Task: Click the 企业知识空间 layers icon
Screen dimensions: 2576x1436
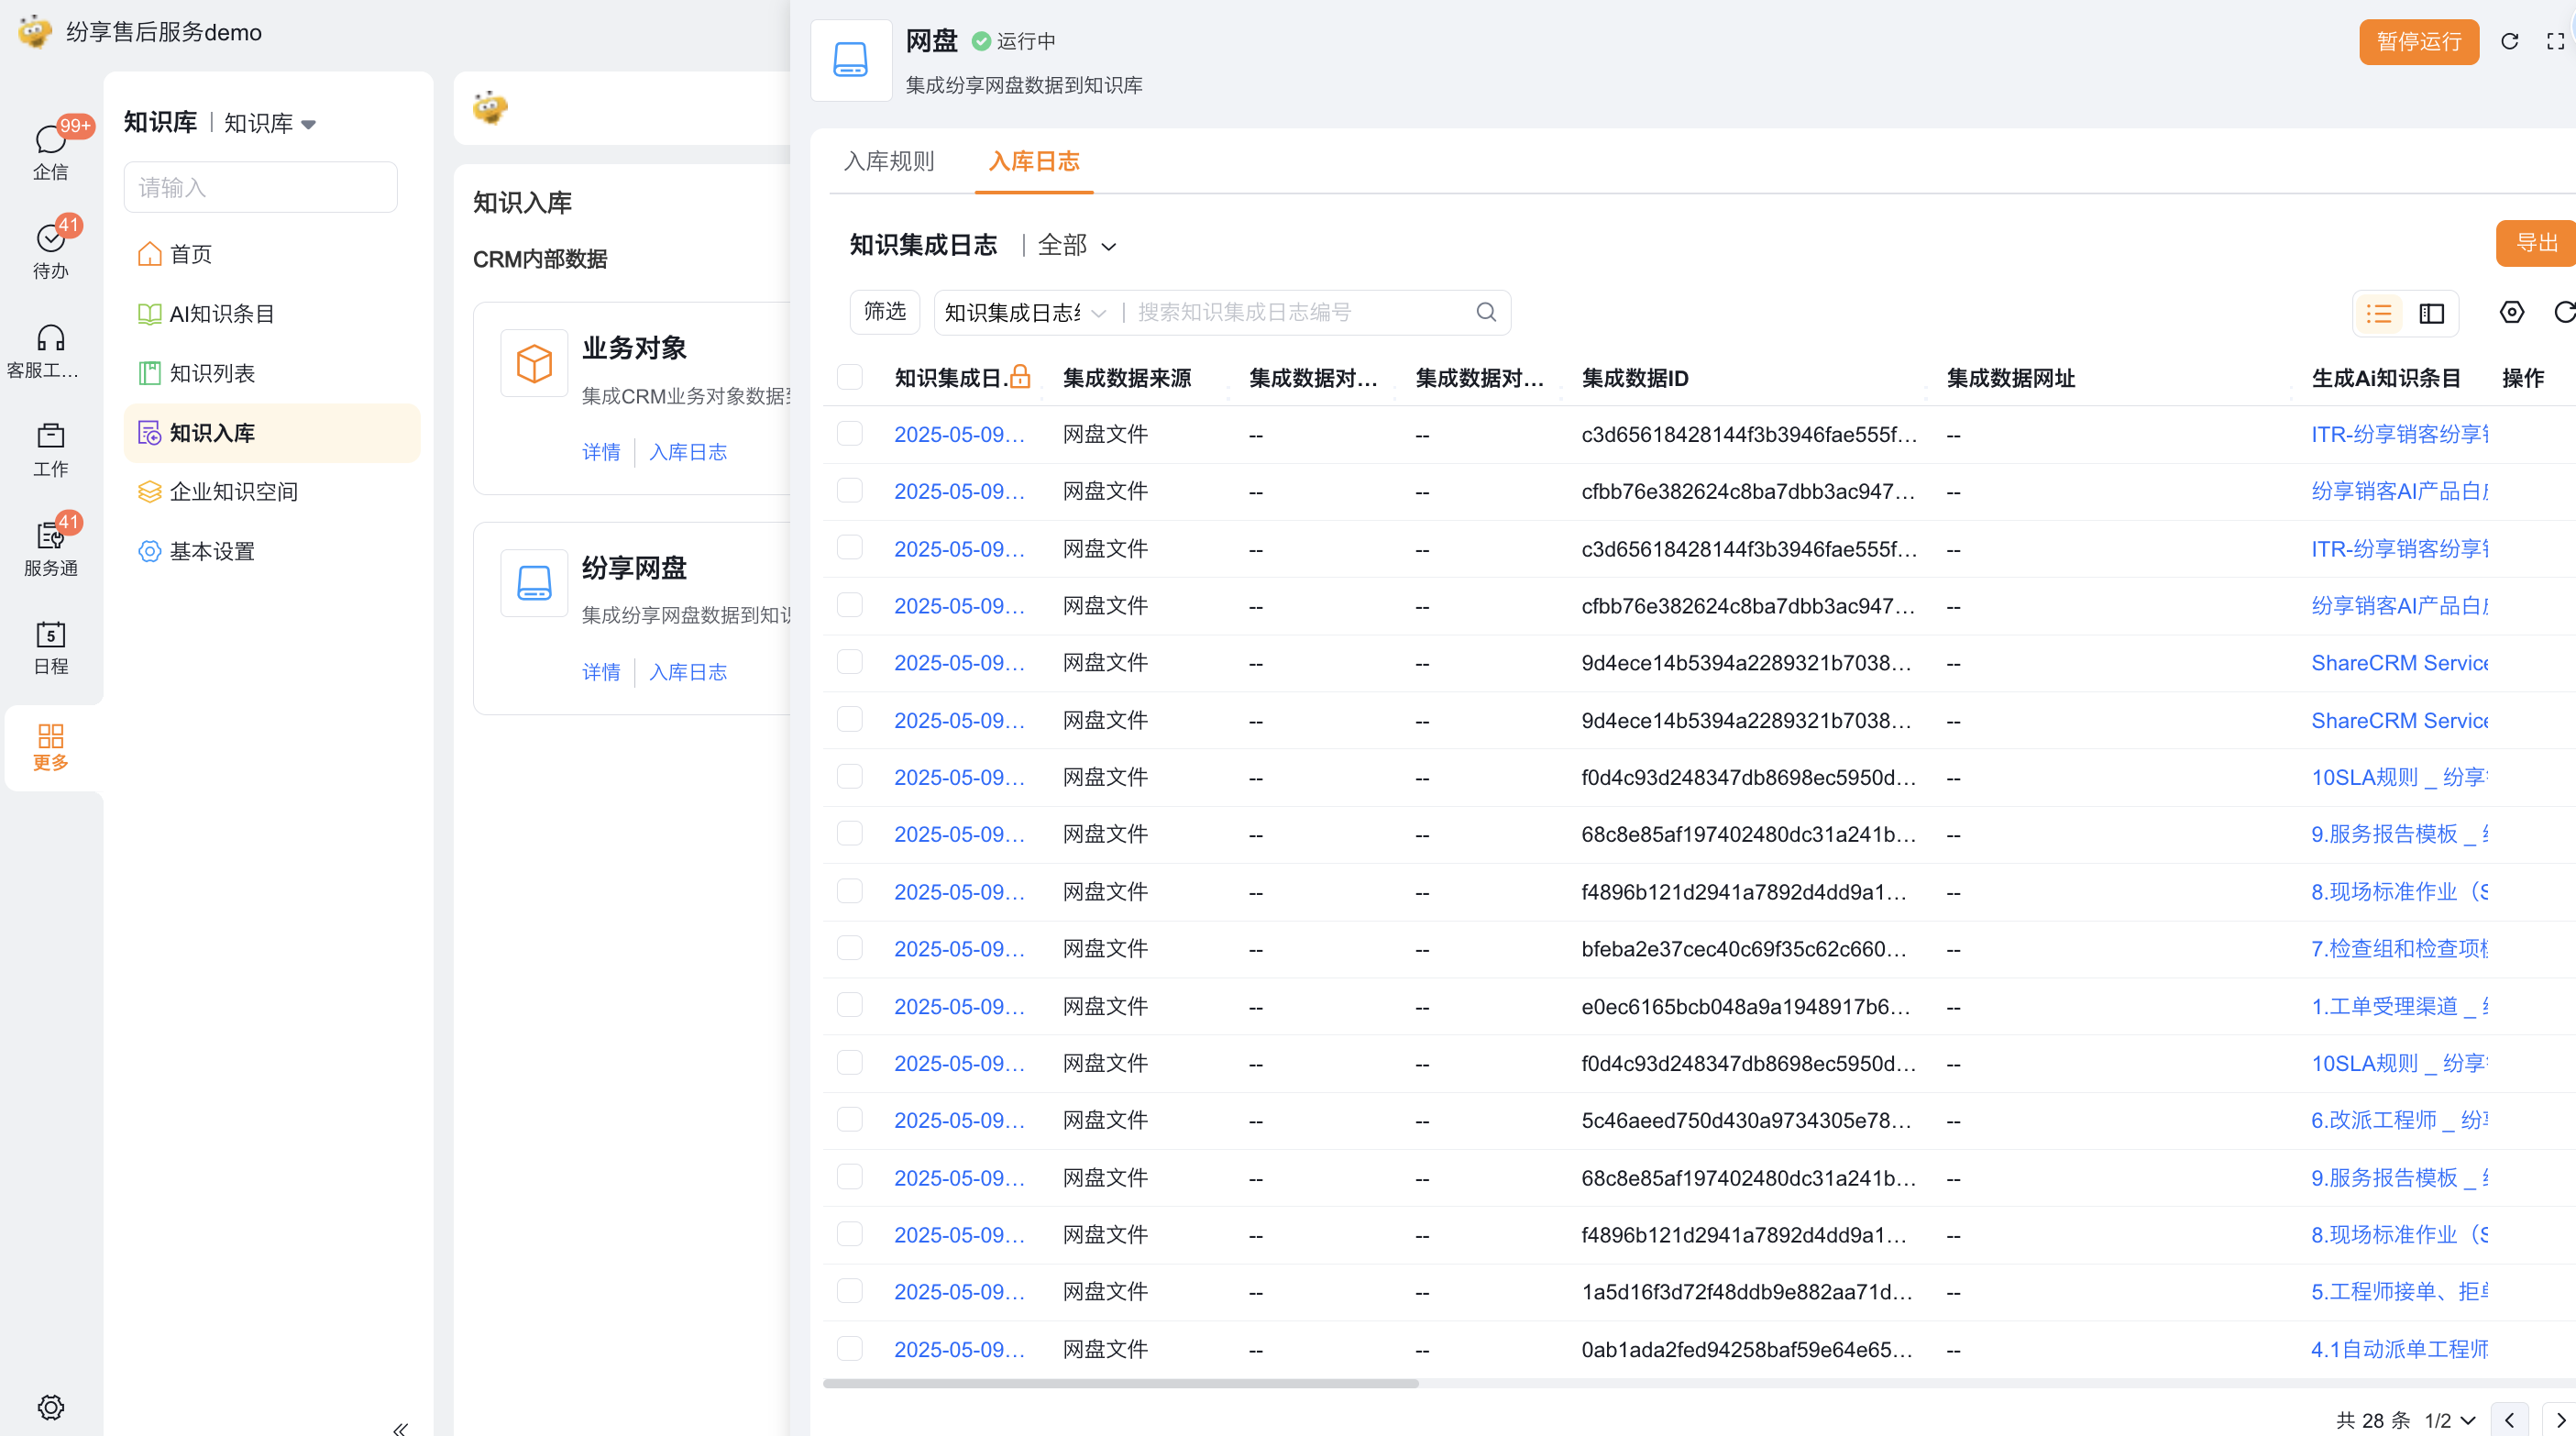Action: (149, 492)
